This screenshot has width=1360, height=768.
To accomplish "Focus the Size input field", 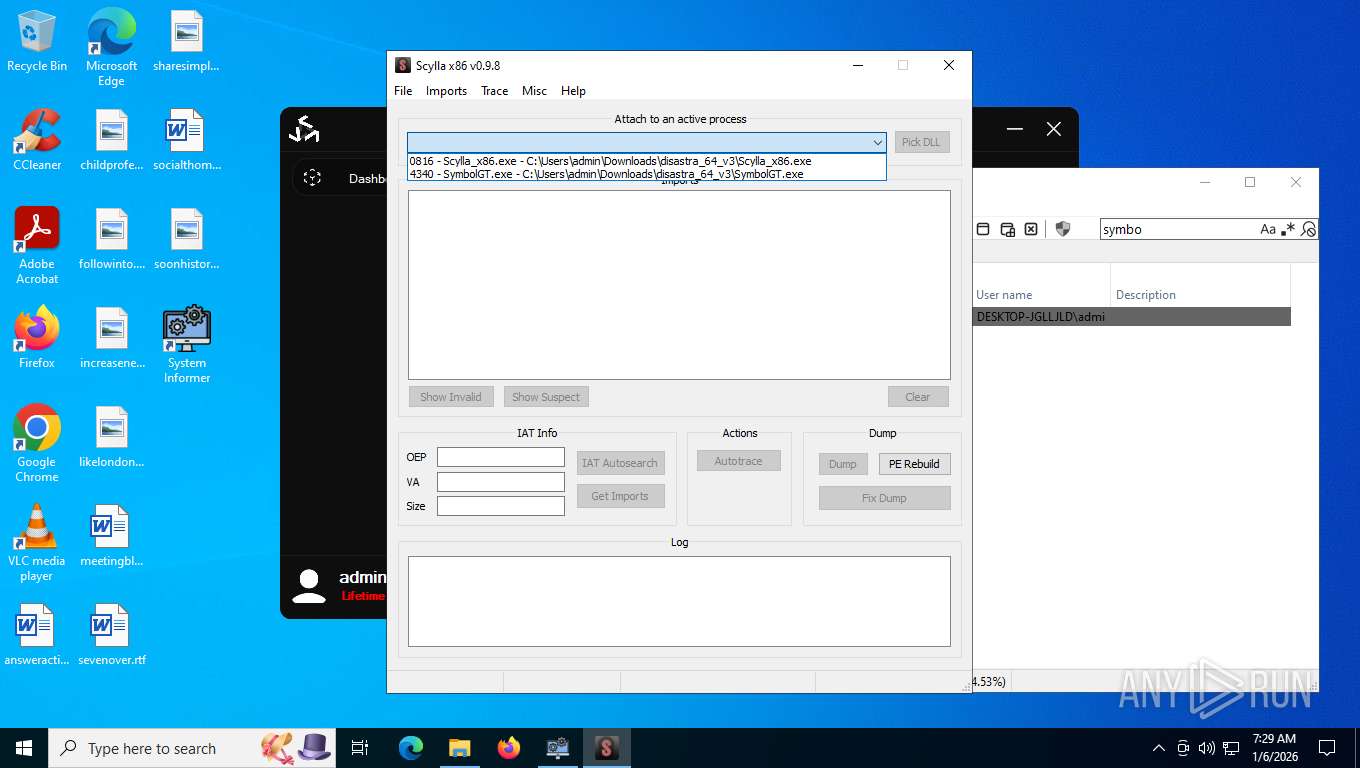I will coord(501,506).
